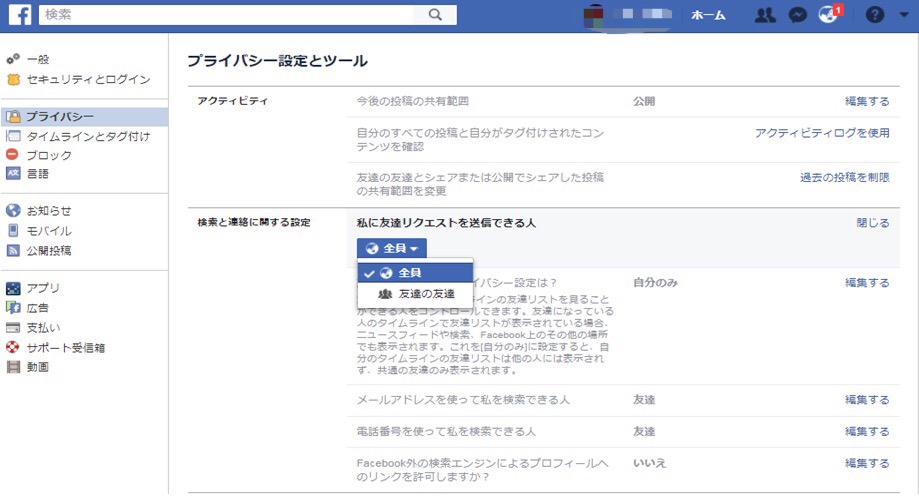919x496 pixels.
Task: Click the 公開 value text
Action: [644, 101]
